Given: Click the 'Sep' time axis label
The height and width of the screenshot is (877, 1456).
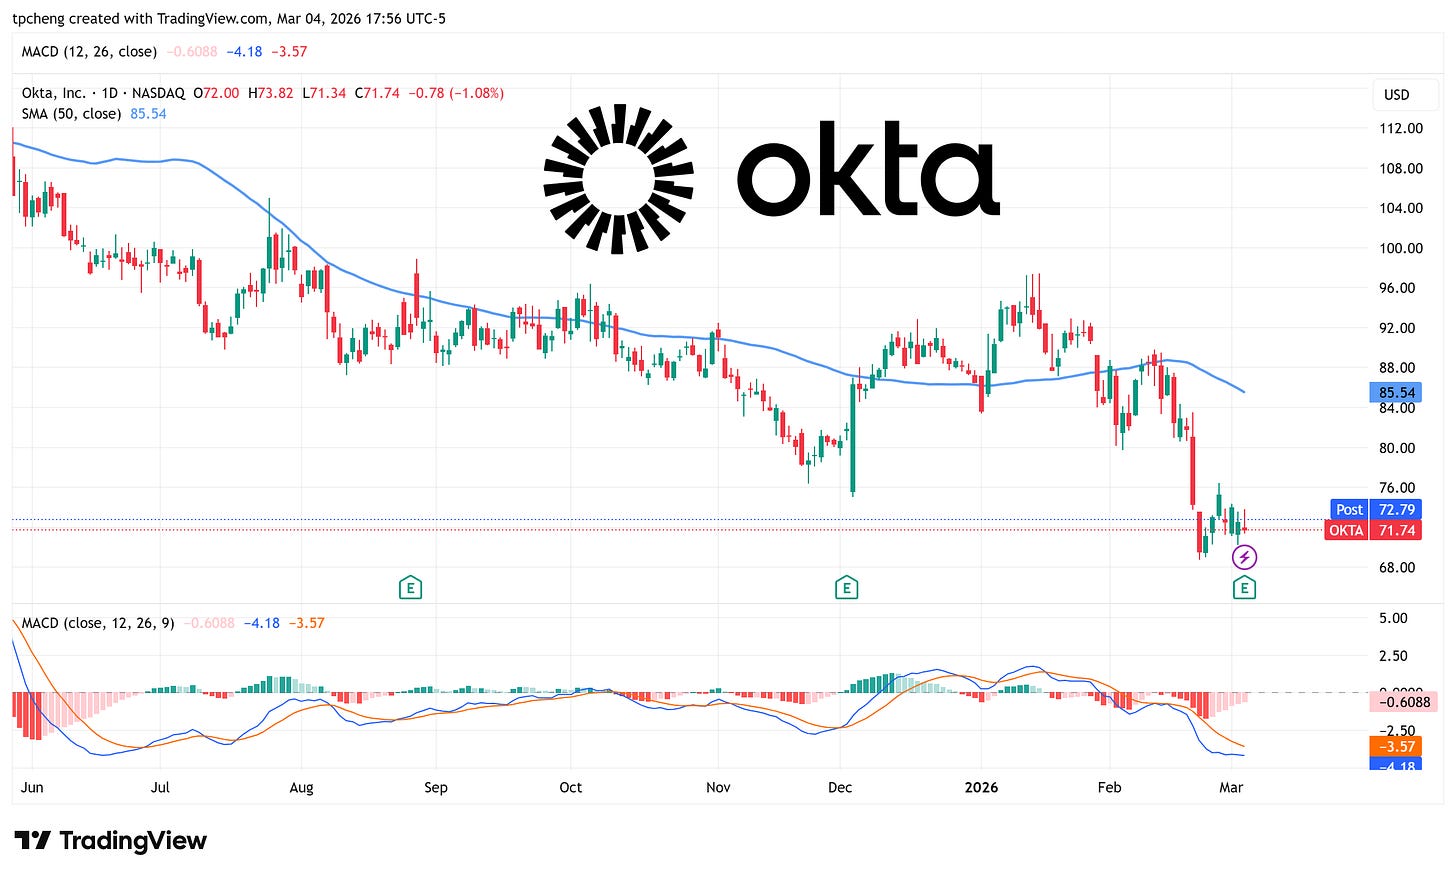Looking at the screenshot, I should [436, 787].
